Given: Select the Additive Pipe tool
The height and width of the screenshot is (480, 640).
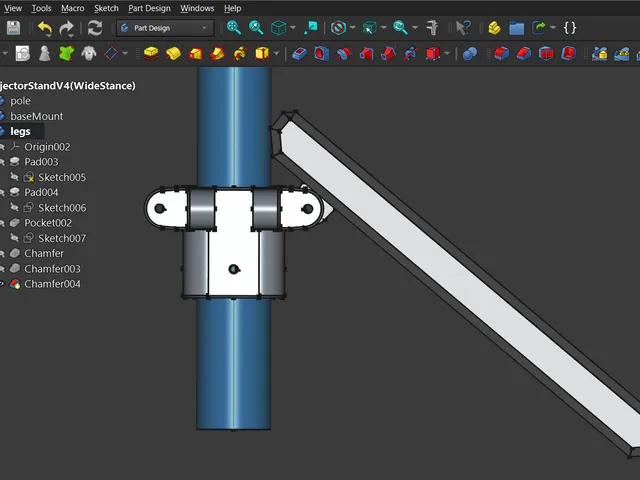Looking at the screenshot, I should click(x=218, y=53).
